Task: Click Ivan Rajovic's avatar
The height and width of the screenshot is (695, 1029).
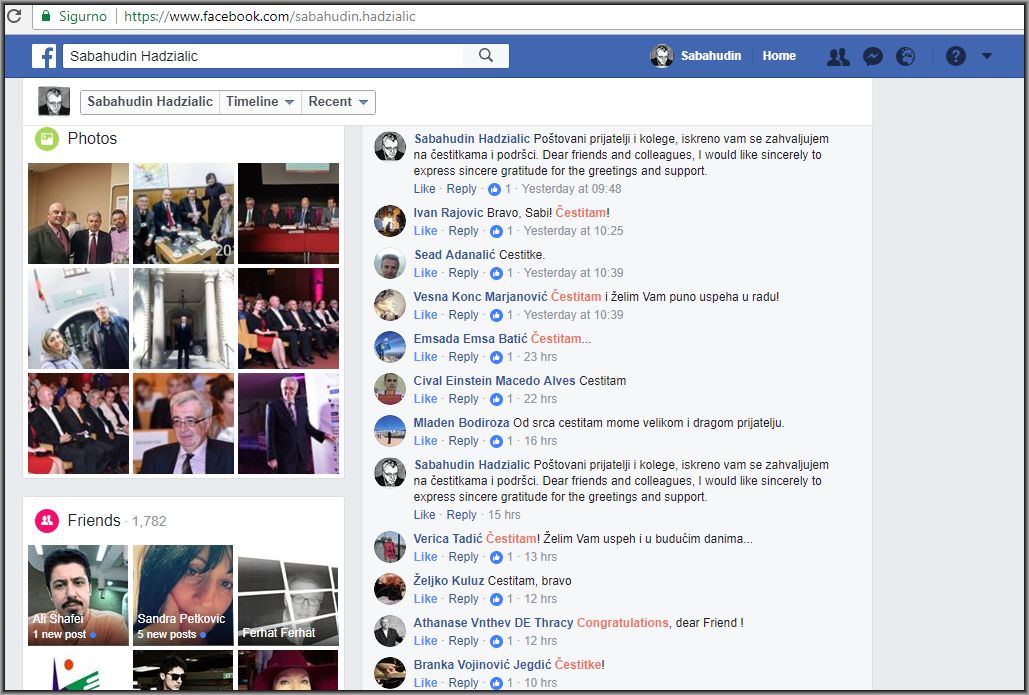Action: (x=390, y=221)
